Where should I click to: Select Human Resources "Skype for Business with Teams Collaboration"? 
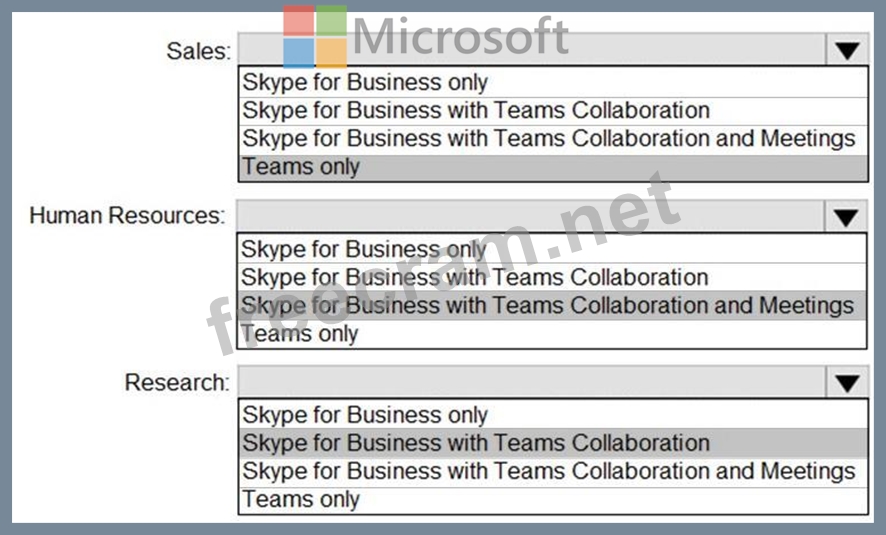[x=475, y=277]
